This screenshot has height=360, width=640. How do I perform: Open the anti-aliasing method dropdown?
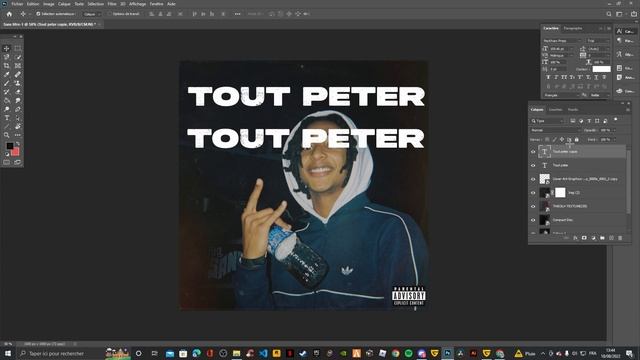[600, 95]
